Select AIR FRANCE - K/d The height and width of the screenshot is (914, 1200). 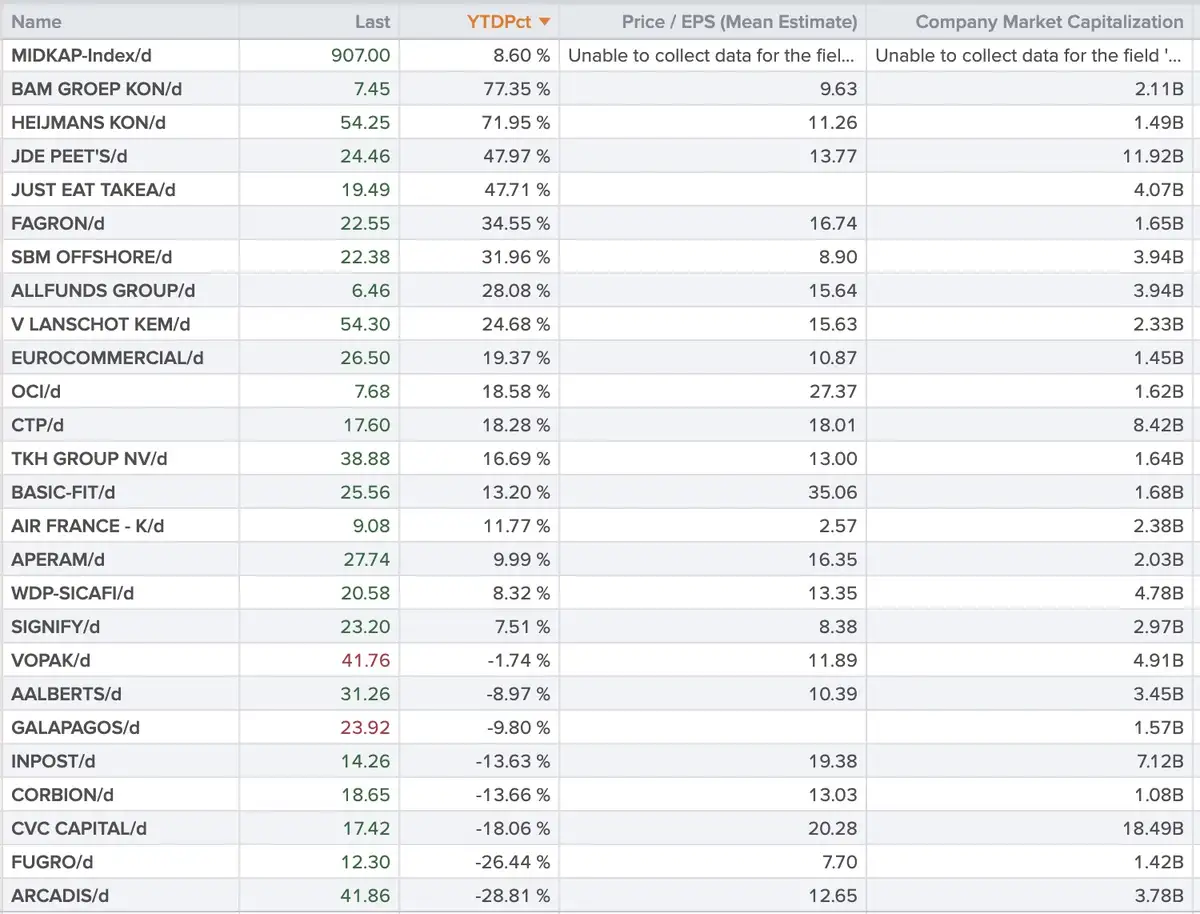pyautogui.click(x=88, y=526)
